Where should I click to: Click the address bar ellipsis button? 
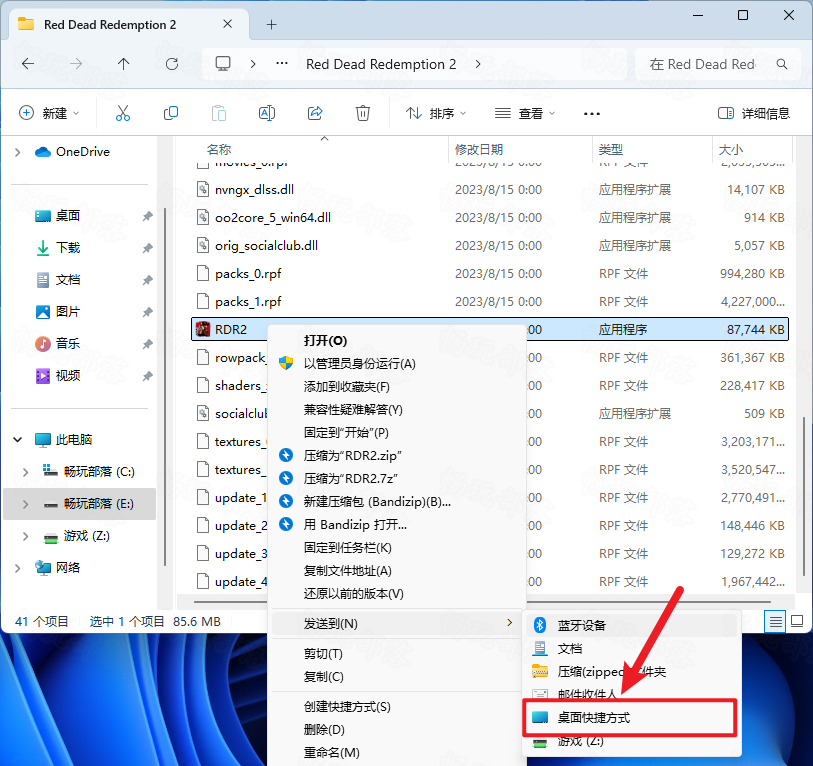tap(282, 63)
